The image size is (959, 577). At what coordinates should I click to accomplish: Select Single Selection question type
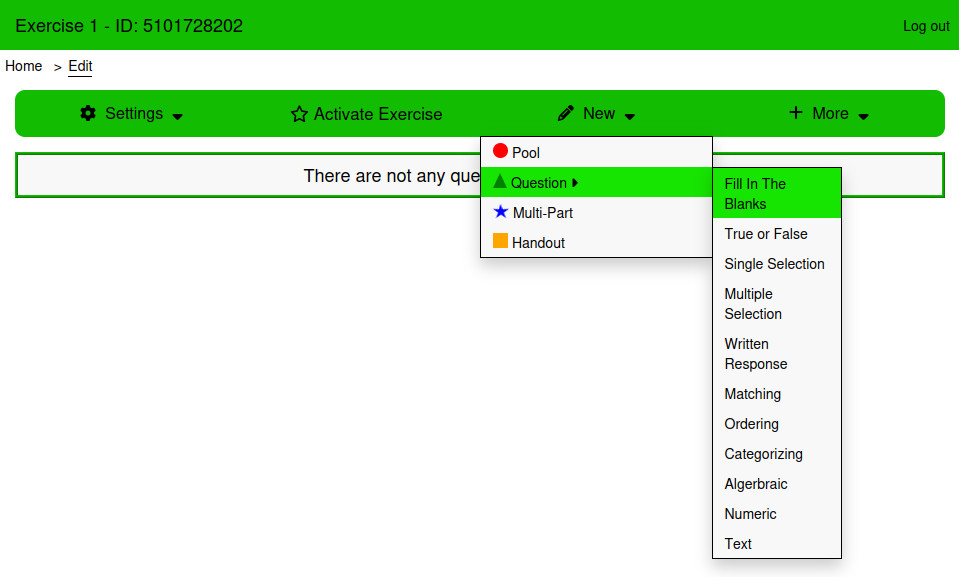[774, 264]
